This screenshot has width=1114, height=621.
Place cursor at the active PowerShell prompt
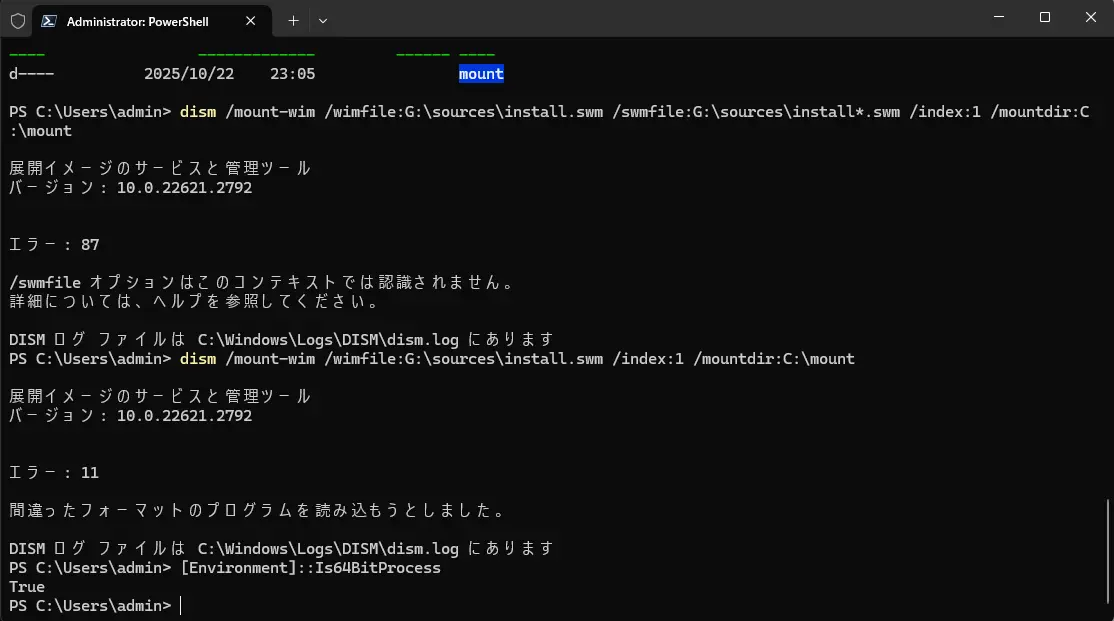click(x=181, y=605)
